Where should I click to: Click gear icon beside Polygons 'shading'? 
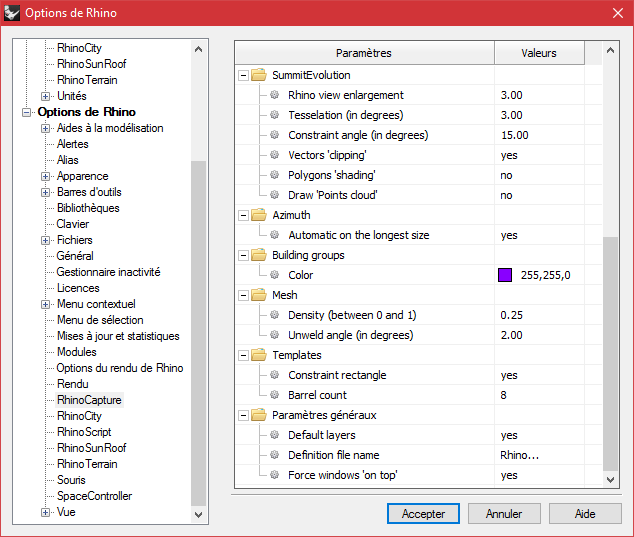pos(275,175)
